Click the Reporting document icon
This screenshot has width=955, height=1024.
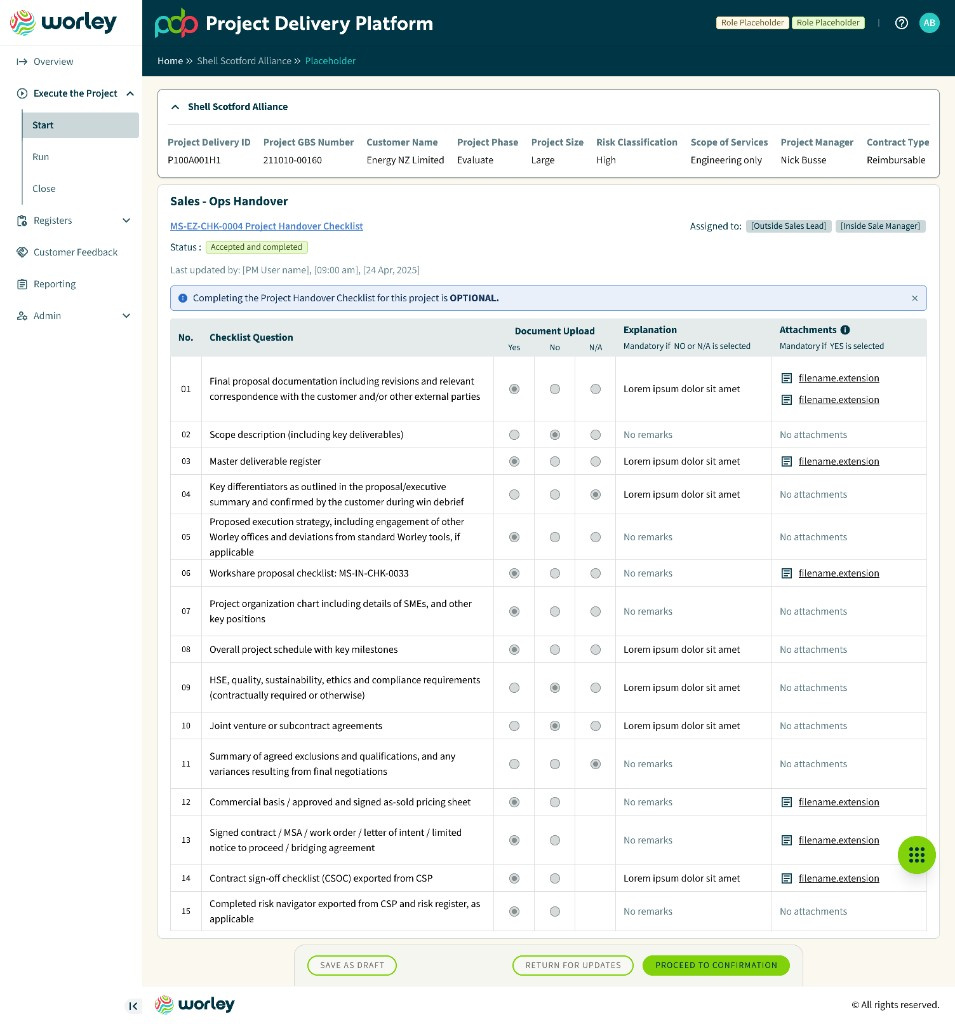click(22, 284)
